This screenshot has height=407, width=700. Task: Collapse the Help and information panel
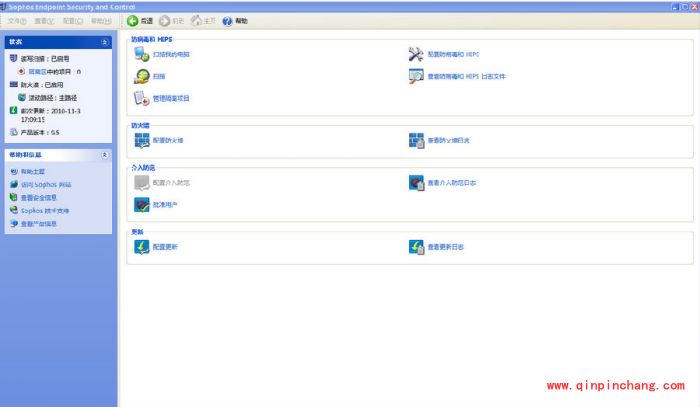pos(105,155)
